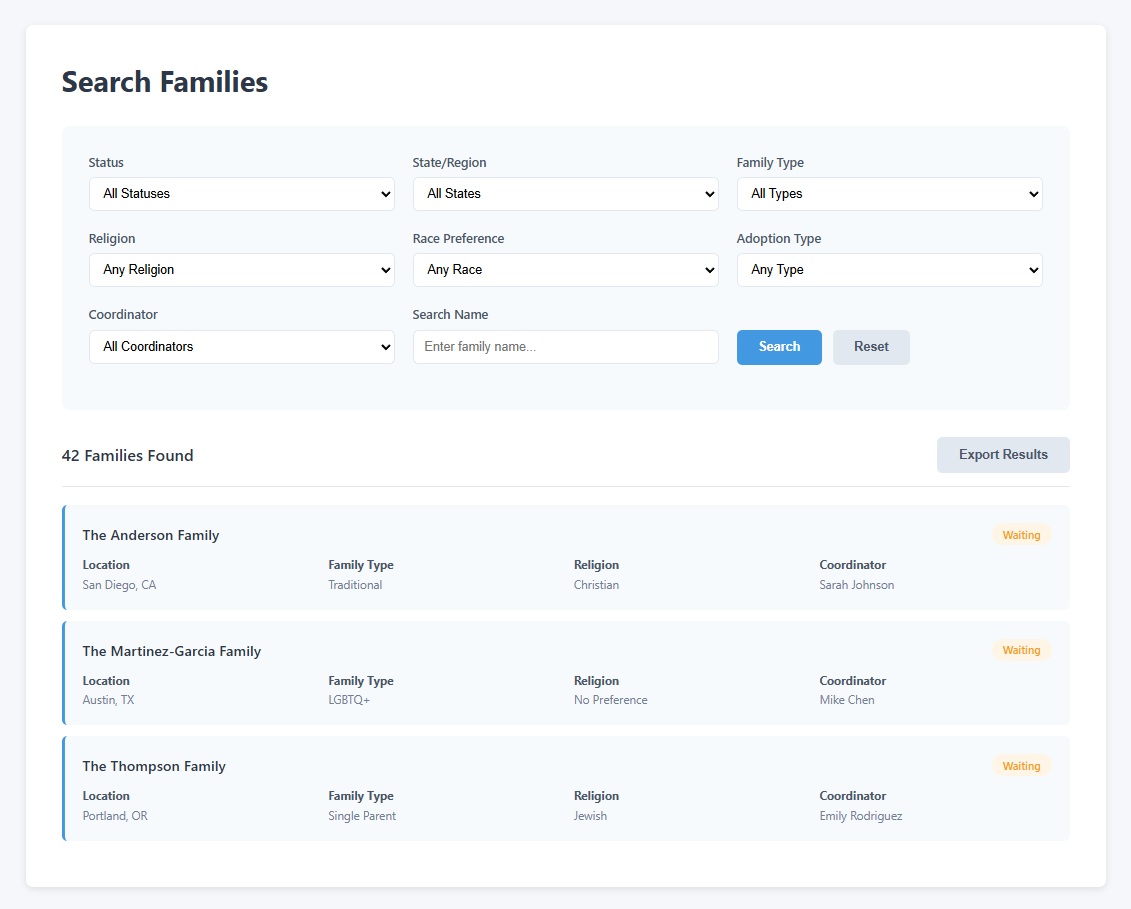Open The Thompson Family record
1131x909 pixels.
tap(154, 765)
